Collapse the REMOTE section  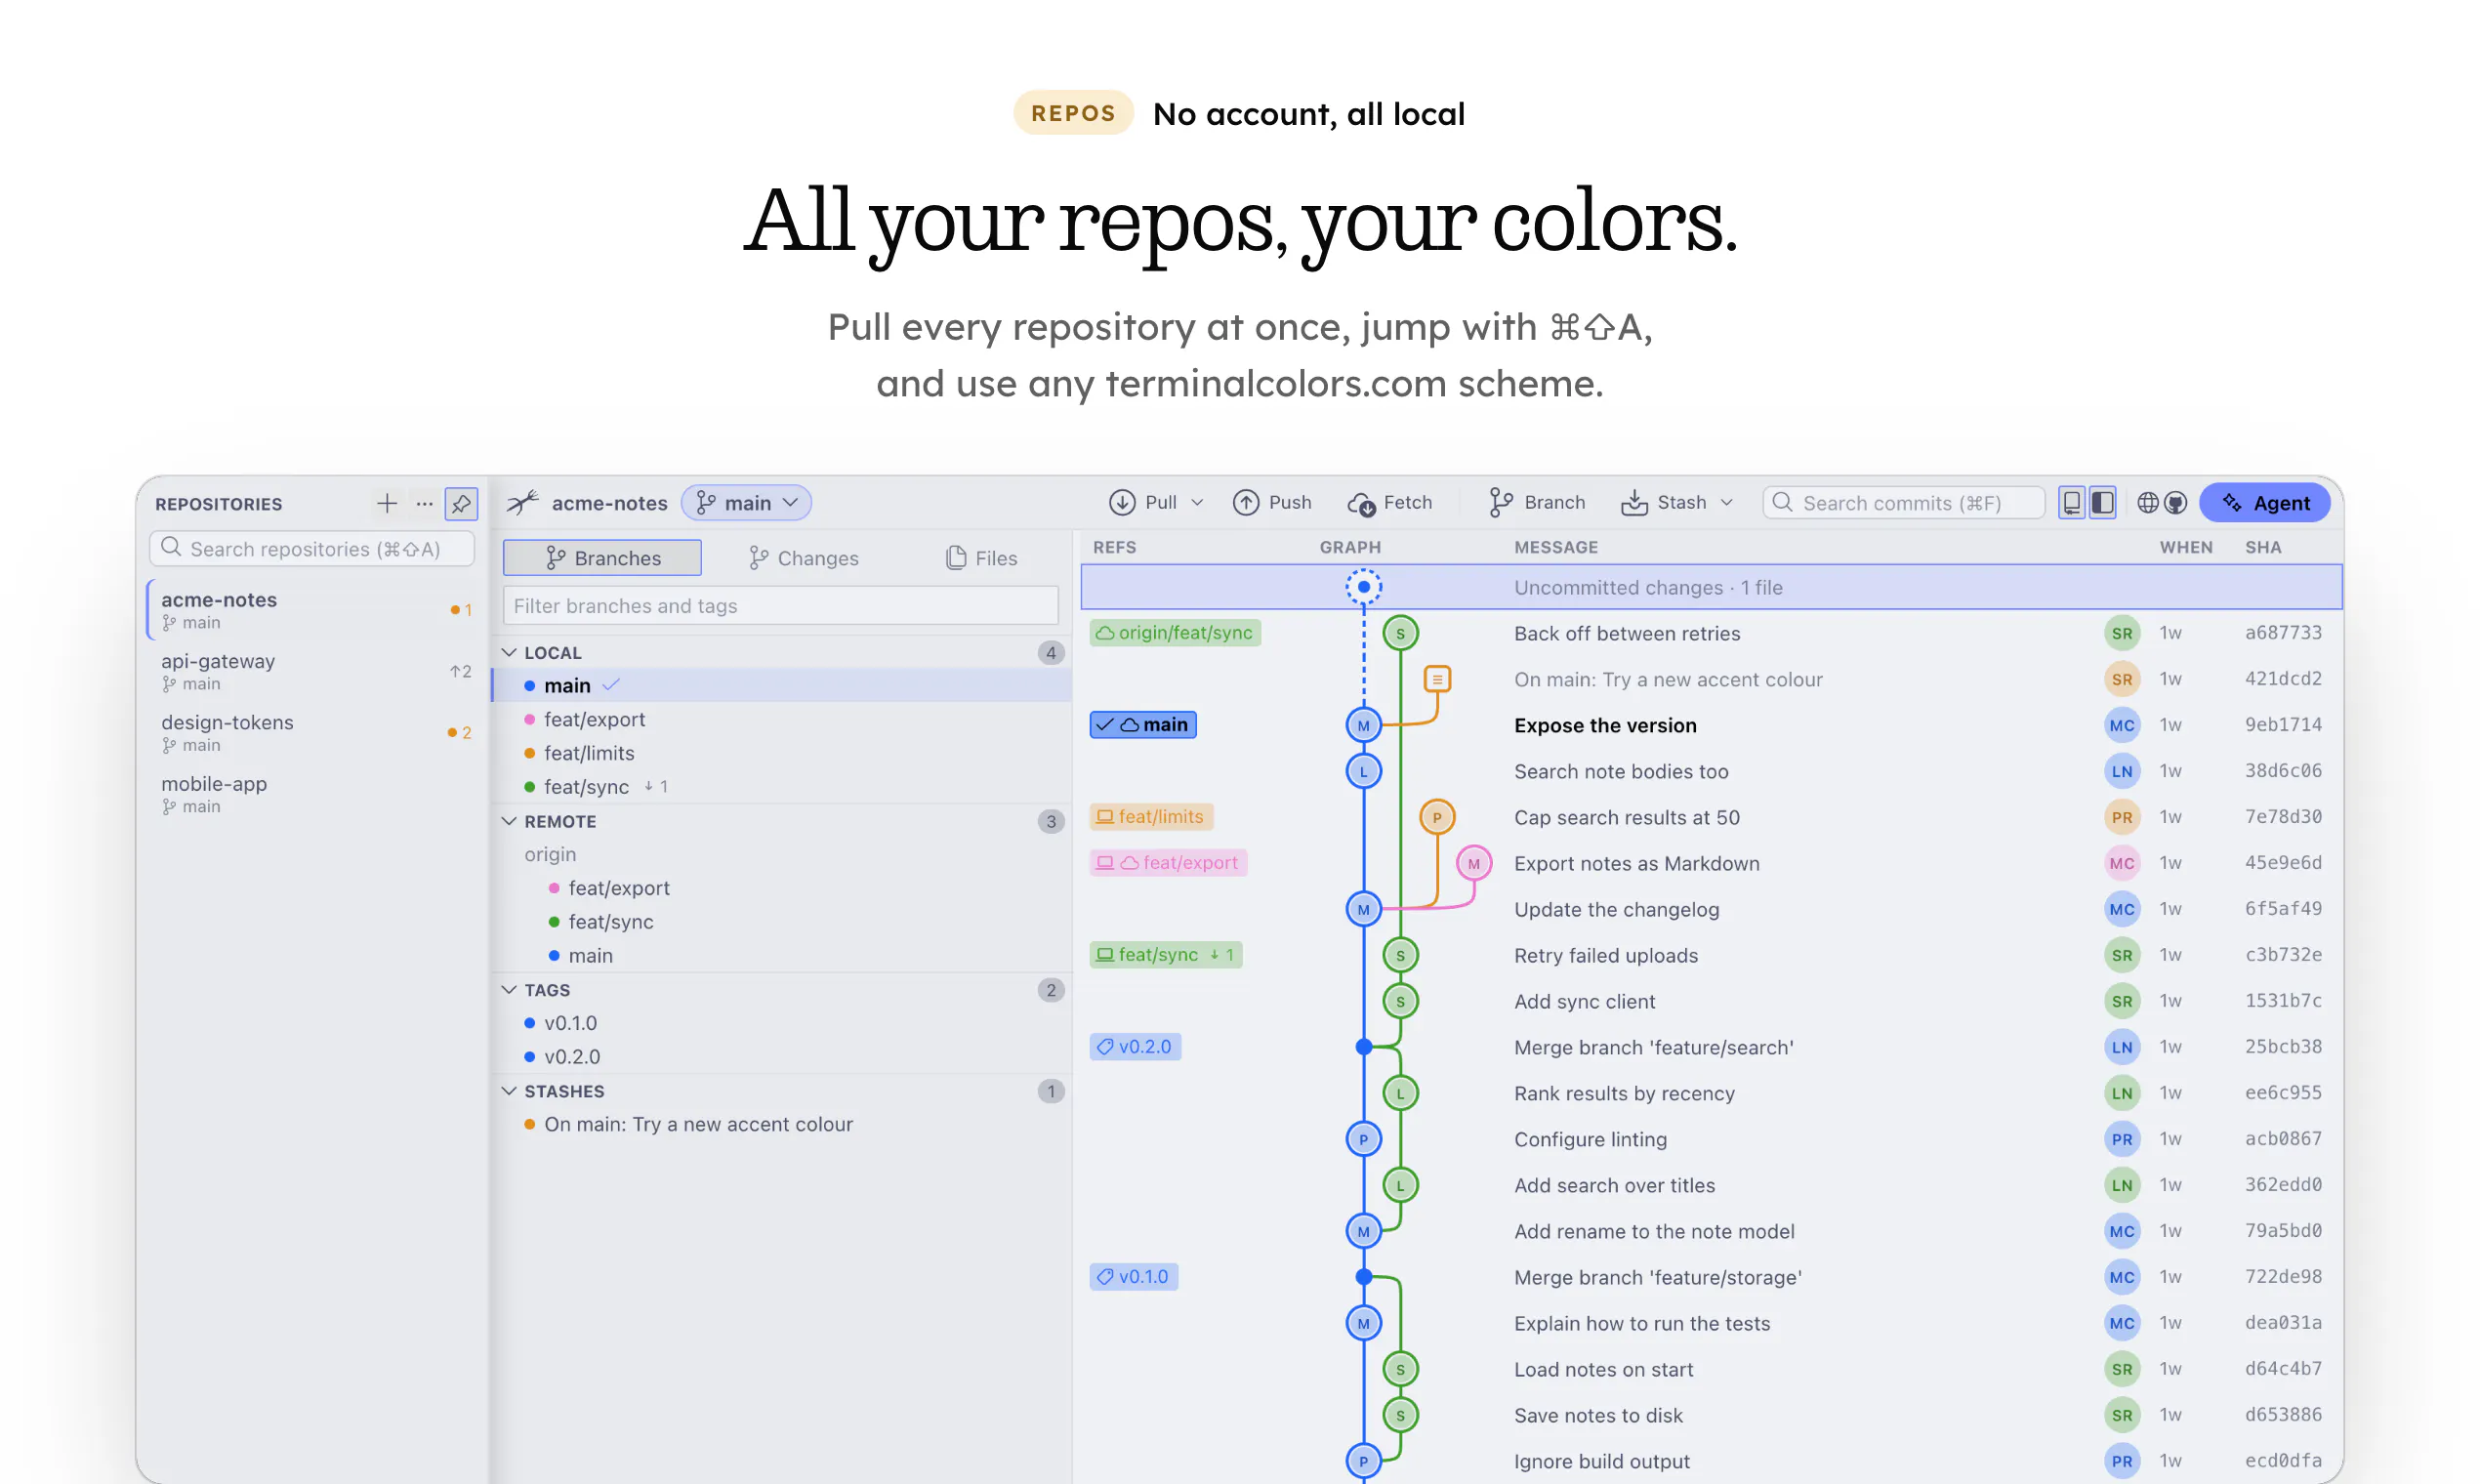pos(509,821)
